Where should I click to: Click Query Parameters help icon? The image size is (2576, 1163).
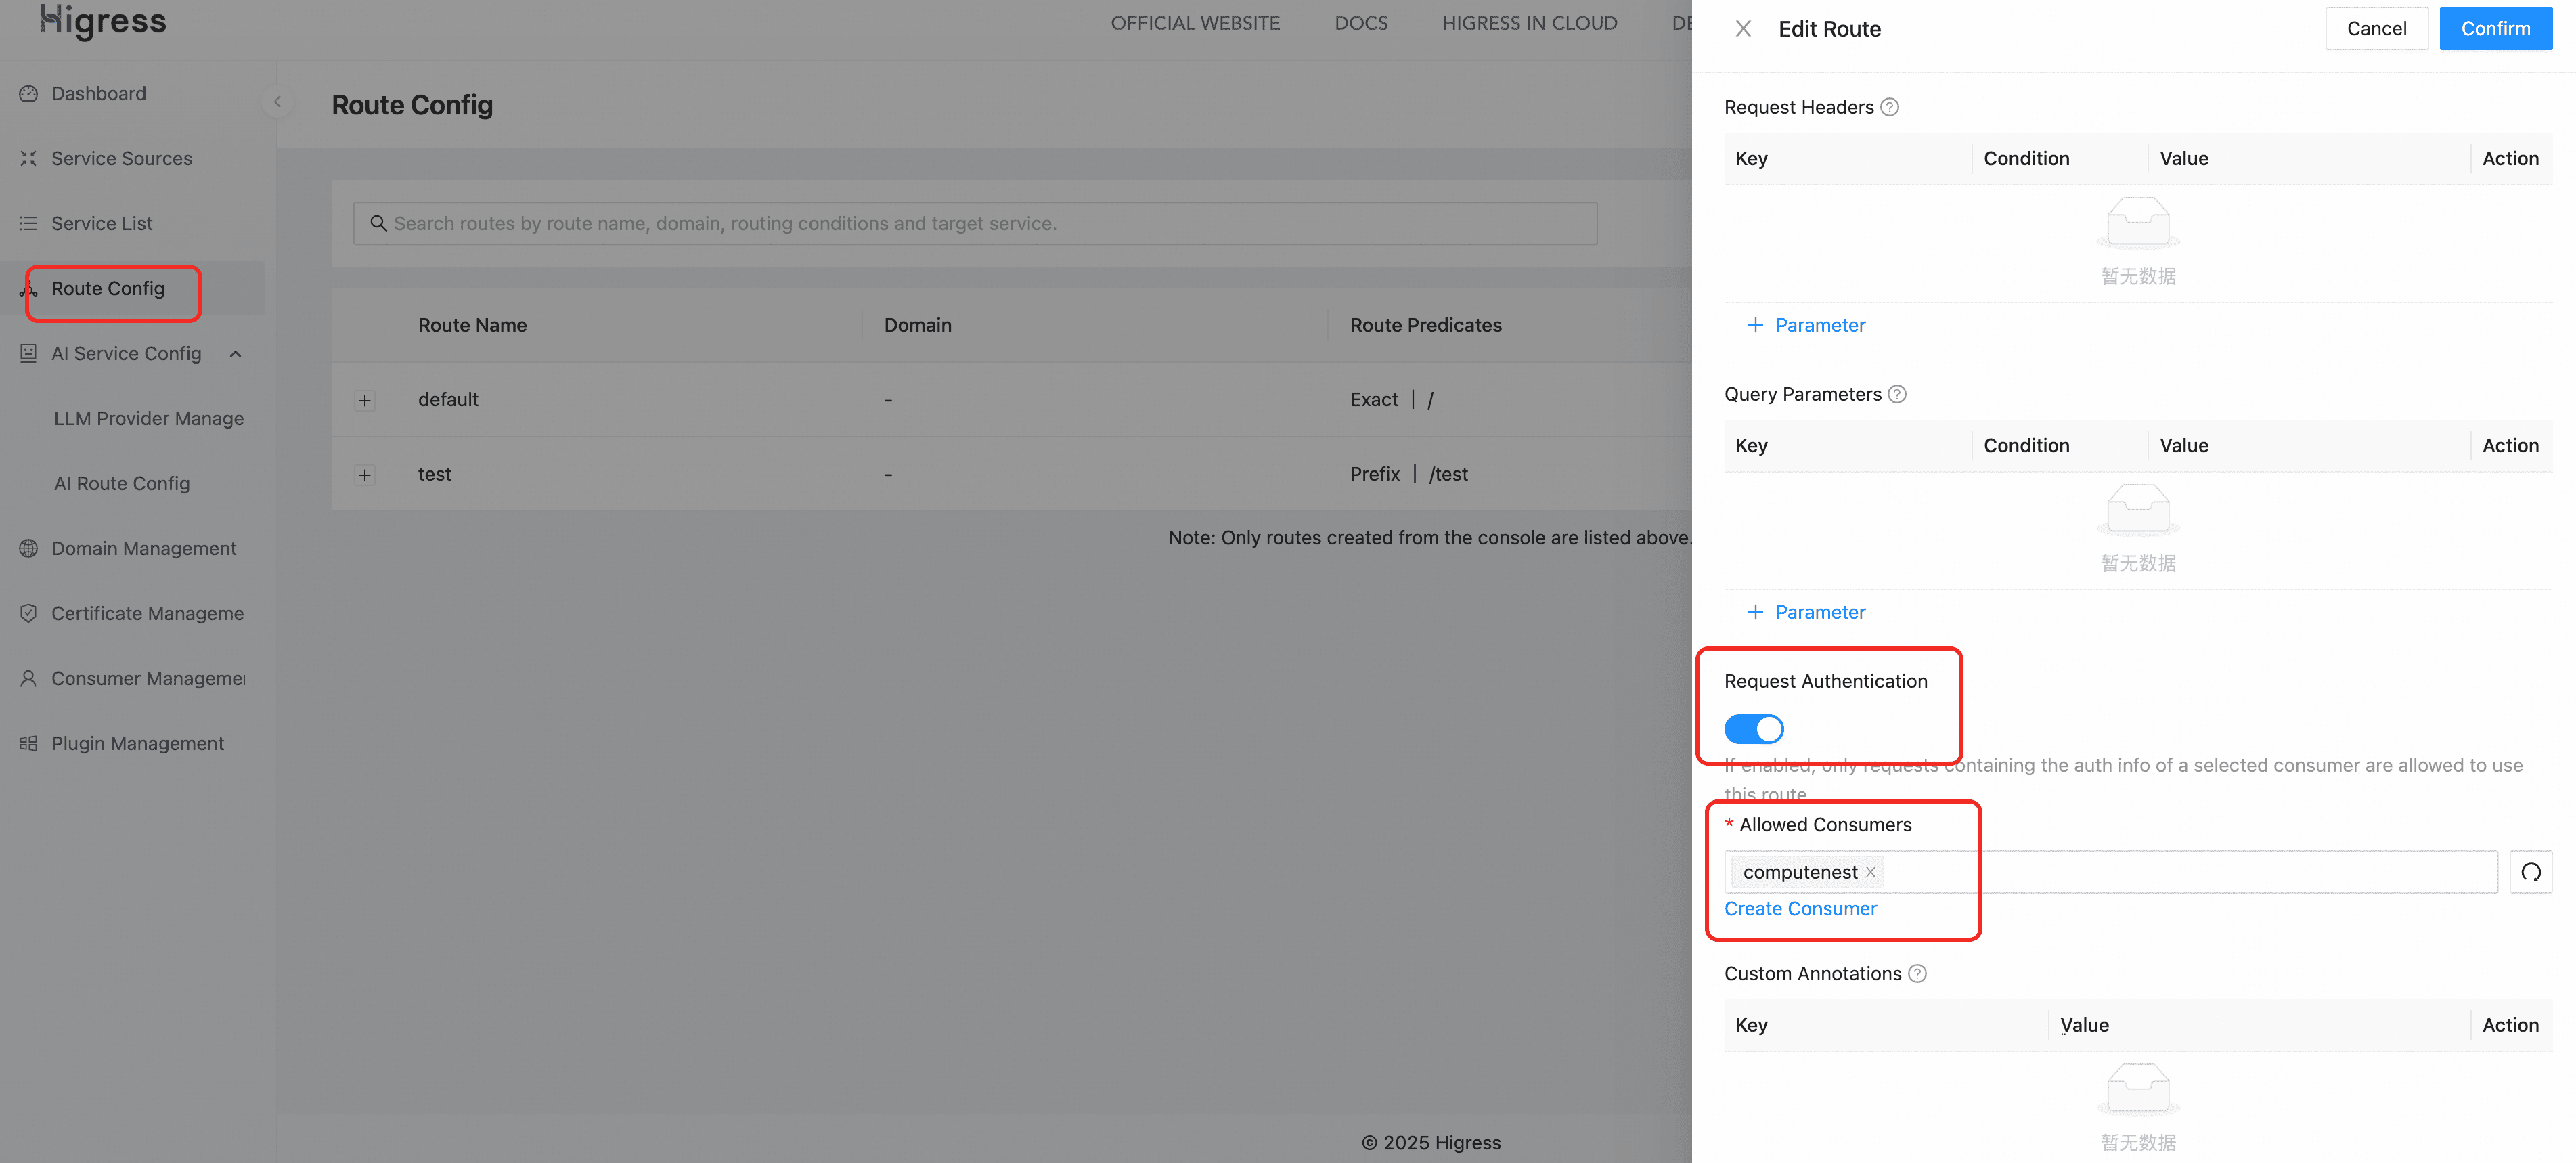tap(1897, 394)
